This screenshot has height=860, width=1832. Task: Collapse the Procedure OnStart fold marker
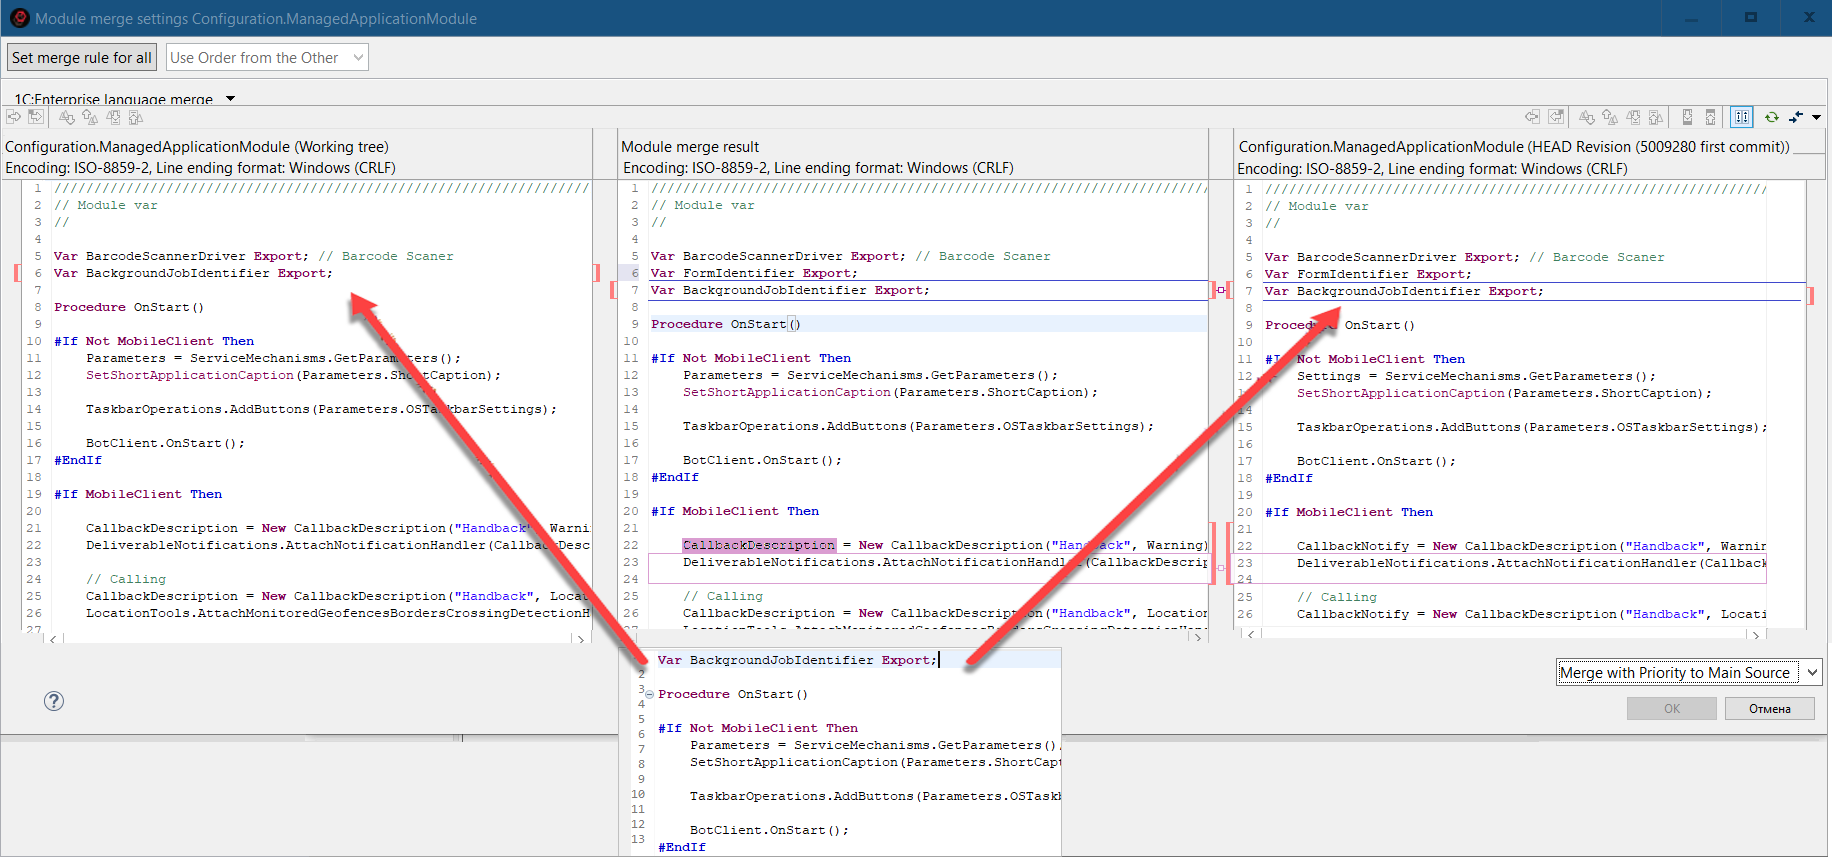point(649,694)
